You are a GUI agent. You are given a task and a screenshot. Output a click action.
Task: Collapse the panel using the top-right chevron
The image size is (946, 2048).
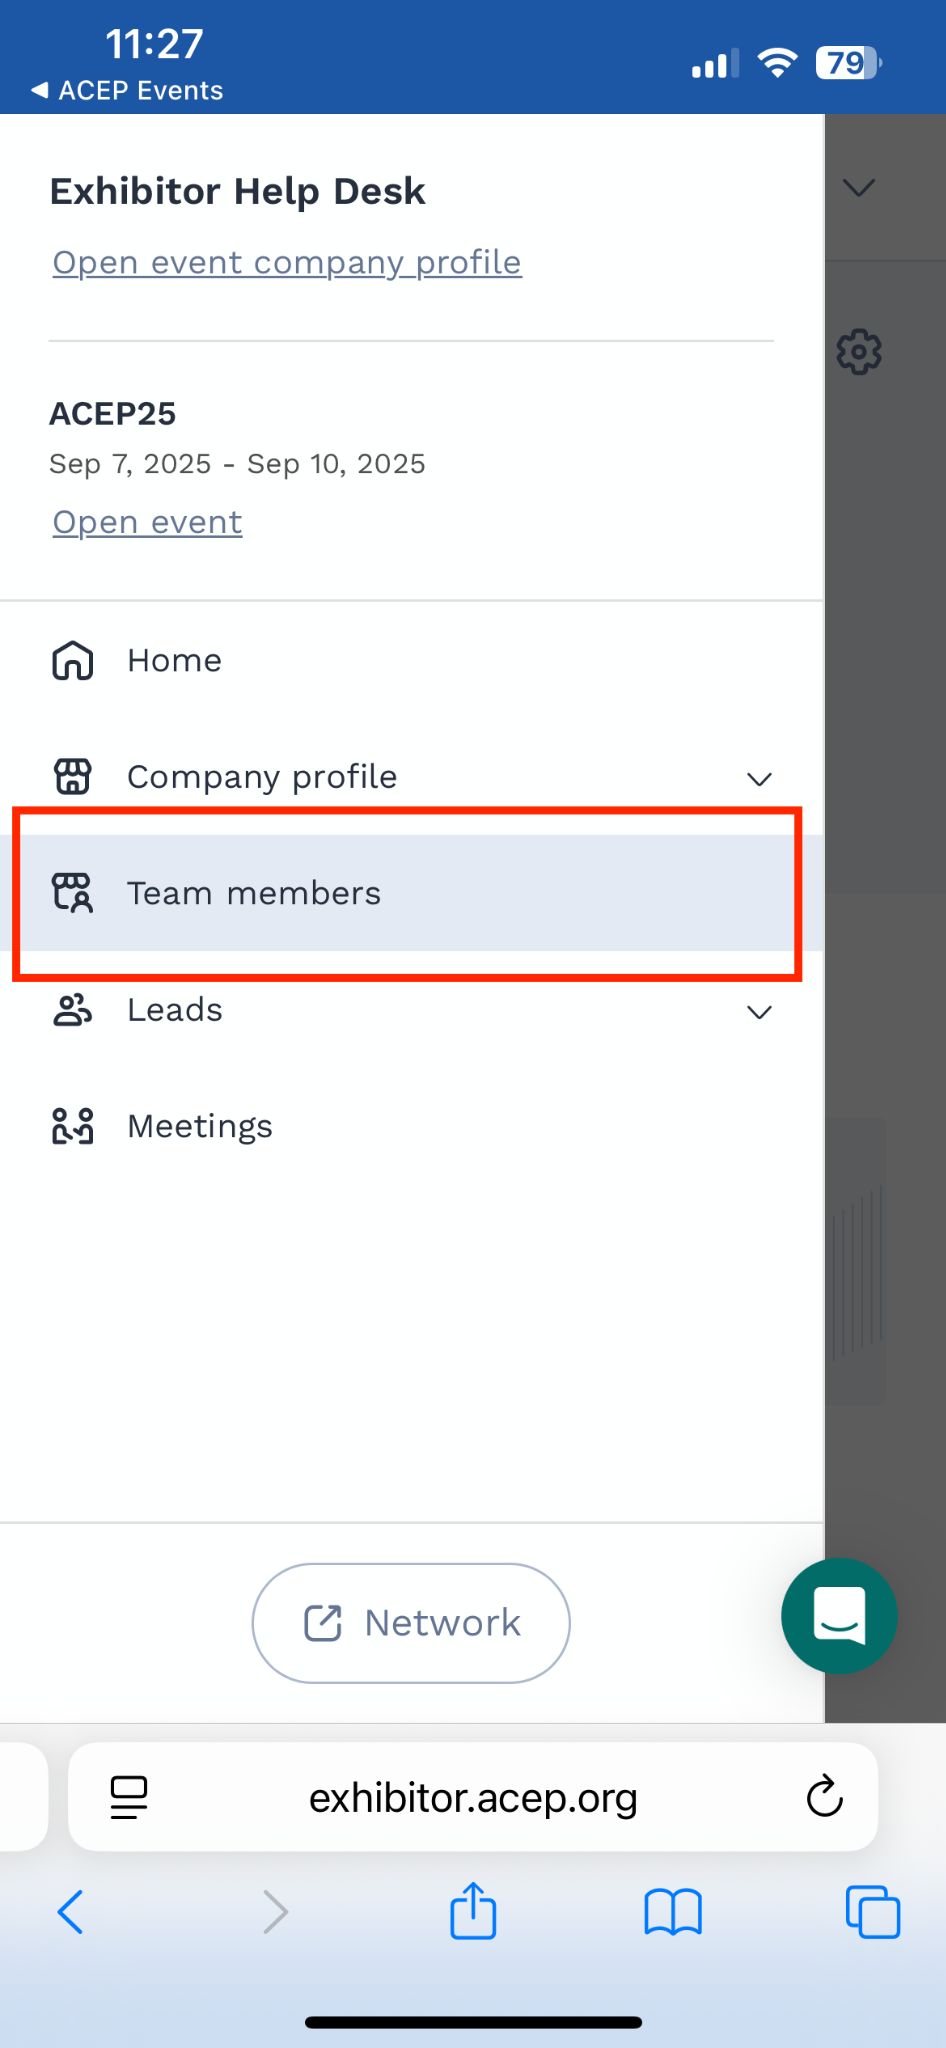858,188
